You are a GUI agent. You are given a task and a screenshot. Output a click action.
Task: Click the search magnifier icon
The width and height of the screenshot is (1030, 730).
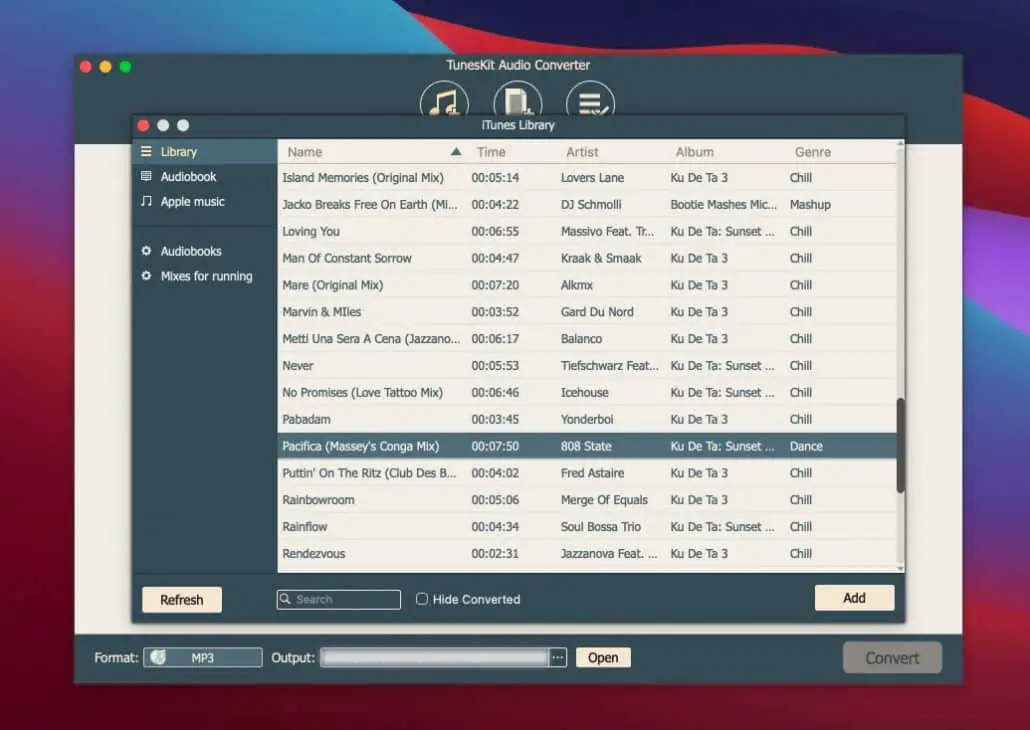[x=285, y=599]
